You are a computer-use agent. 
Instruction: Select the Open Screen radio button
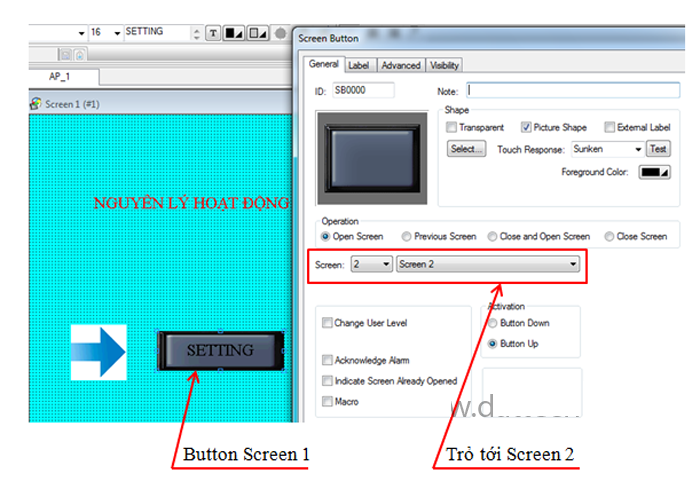tap(325, 237)
